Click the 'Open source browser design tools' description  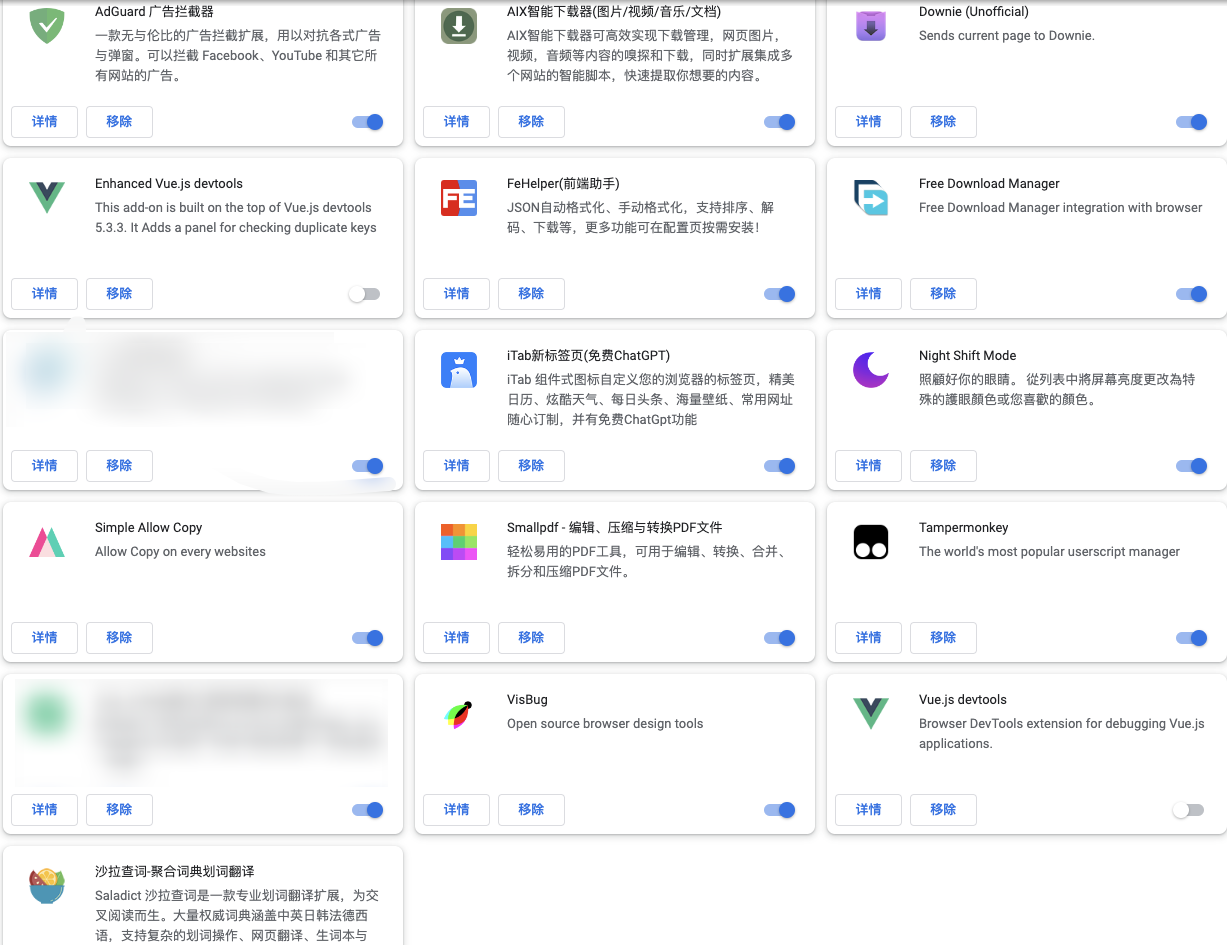tap(605, 724)
